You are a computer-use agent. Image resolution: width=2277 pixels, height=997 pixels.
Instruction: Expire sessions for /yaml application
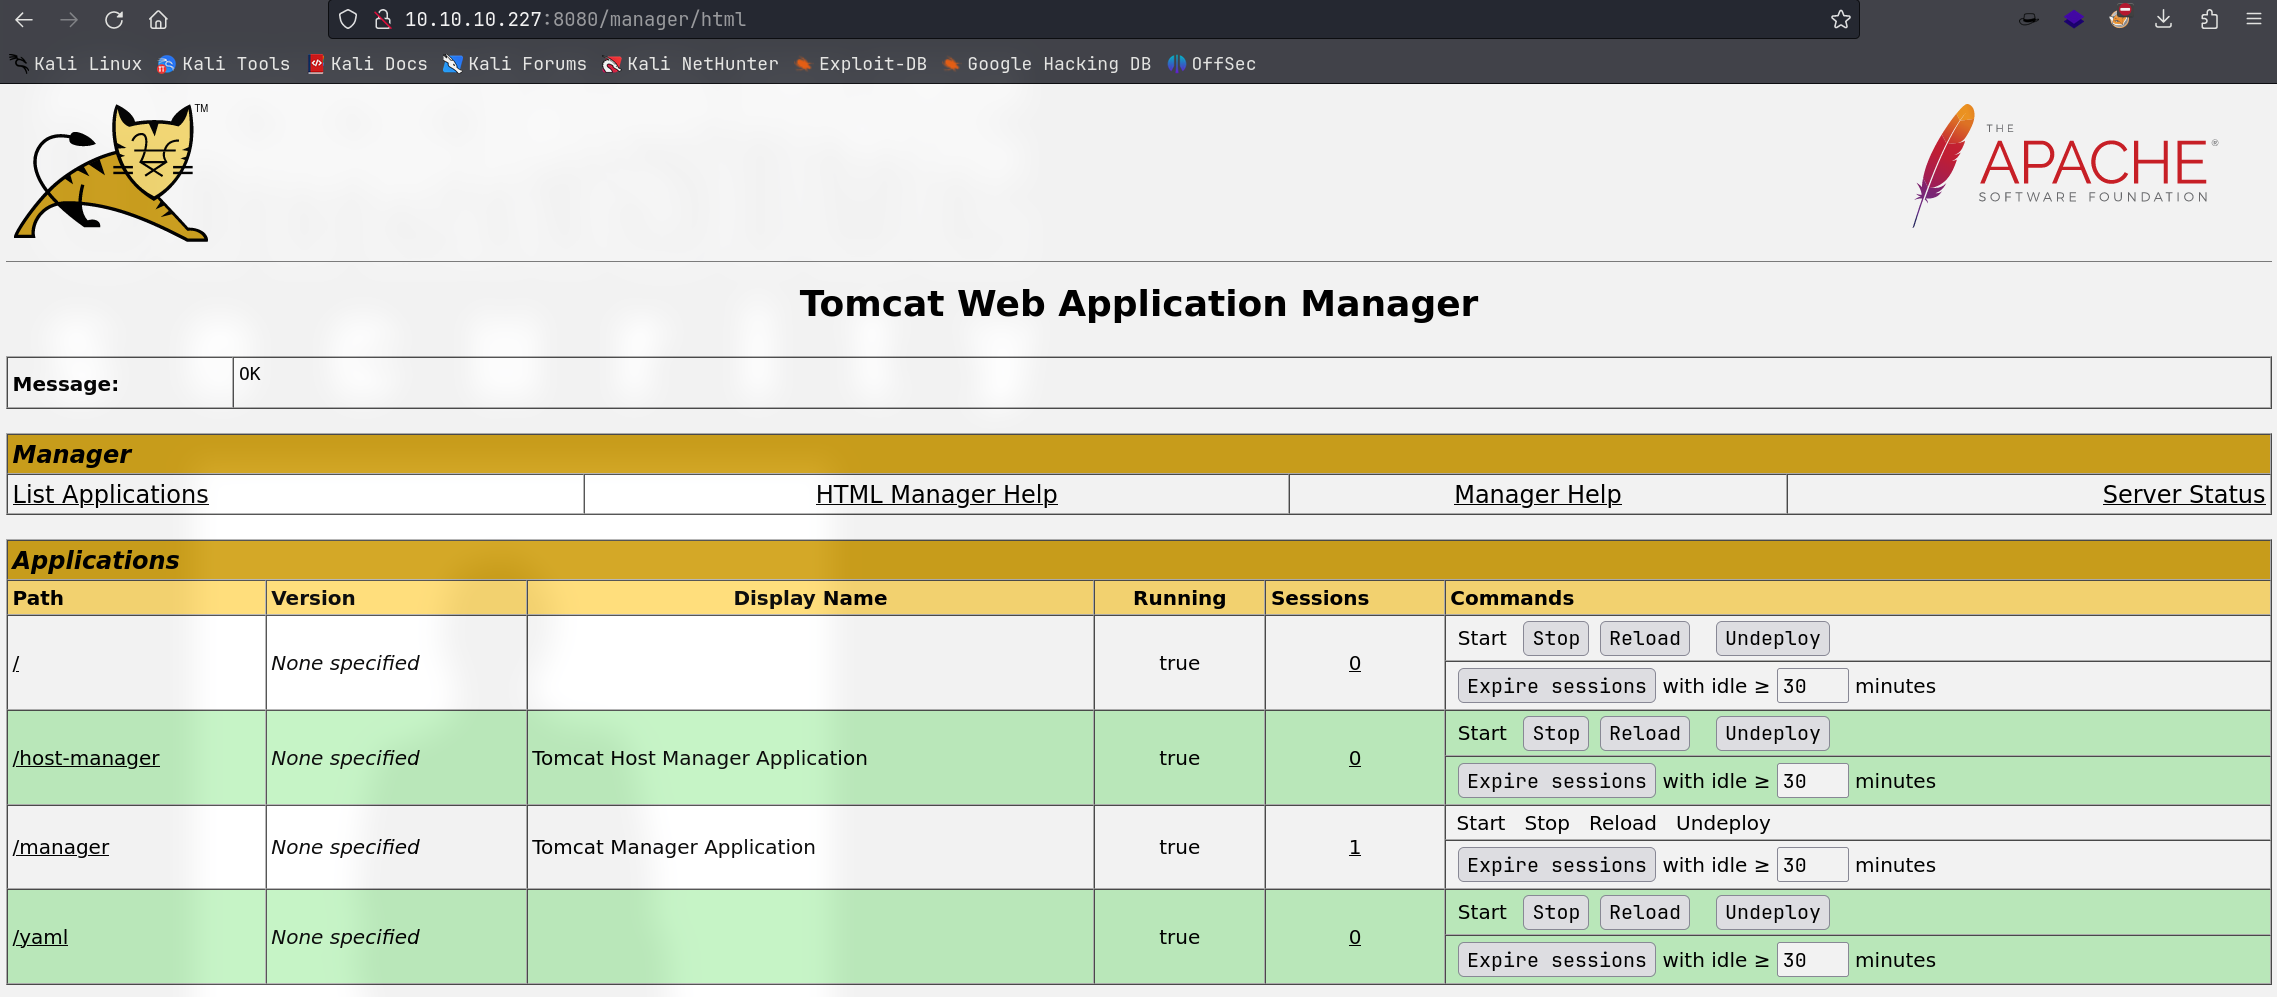pos(1556,960)
